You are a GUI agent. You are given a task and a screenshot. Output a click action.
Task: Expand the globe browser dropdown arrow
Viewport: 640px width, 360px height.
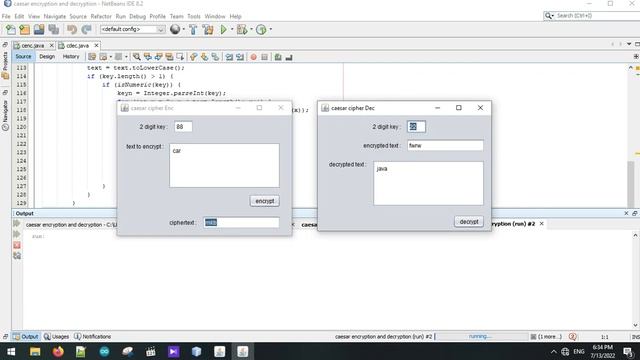[183, 29]
